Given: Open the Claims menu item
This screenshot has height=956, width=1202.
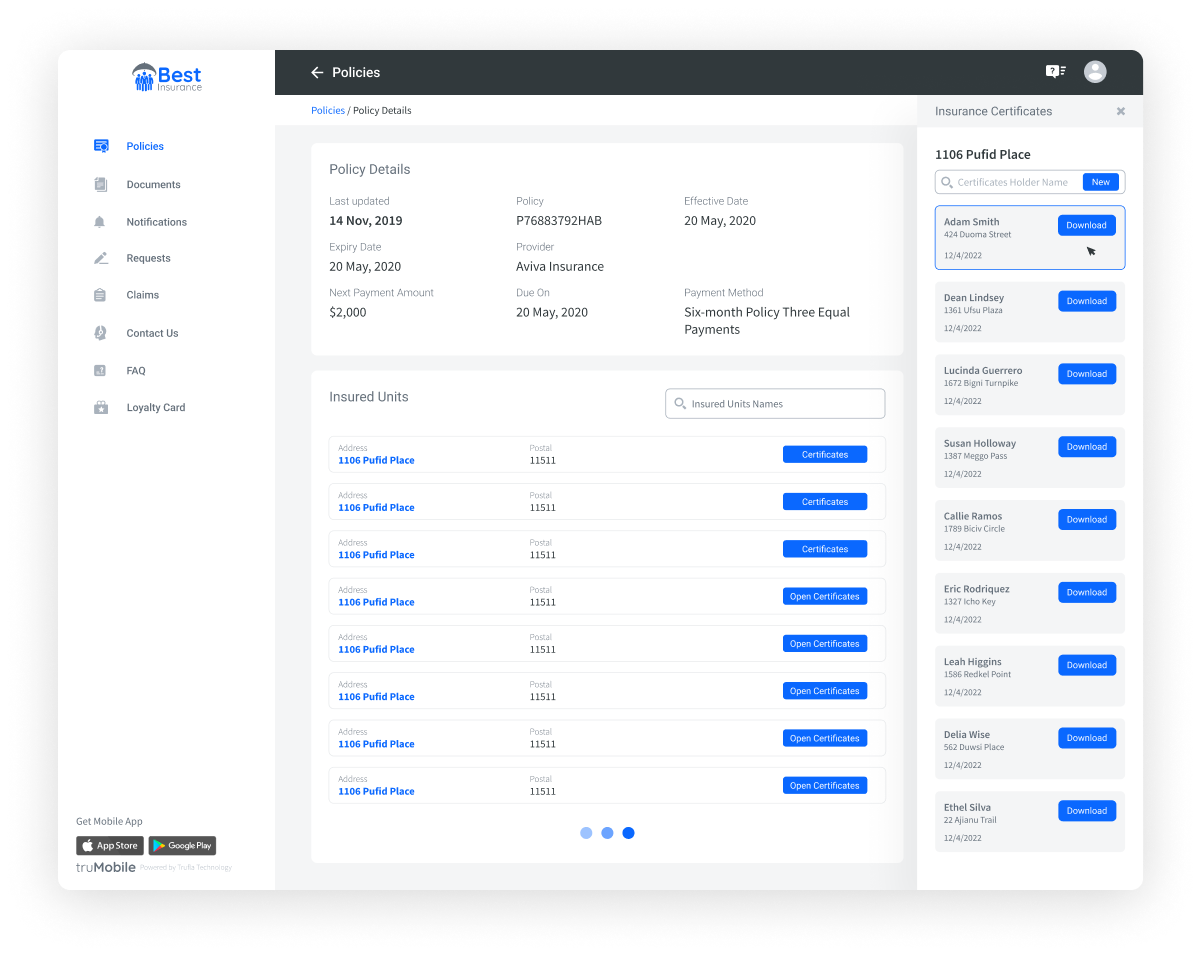Looking at the screenshot, I should tap(142, 295).
